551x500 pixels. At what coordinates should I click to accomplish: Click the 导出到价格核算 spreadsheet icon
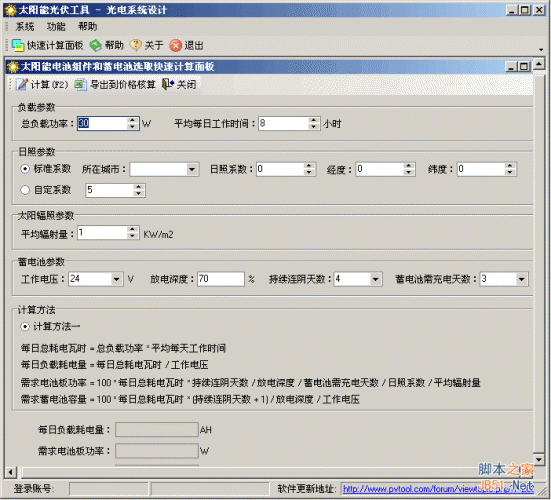[x=80, y=84]
